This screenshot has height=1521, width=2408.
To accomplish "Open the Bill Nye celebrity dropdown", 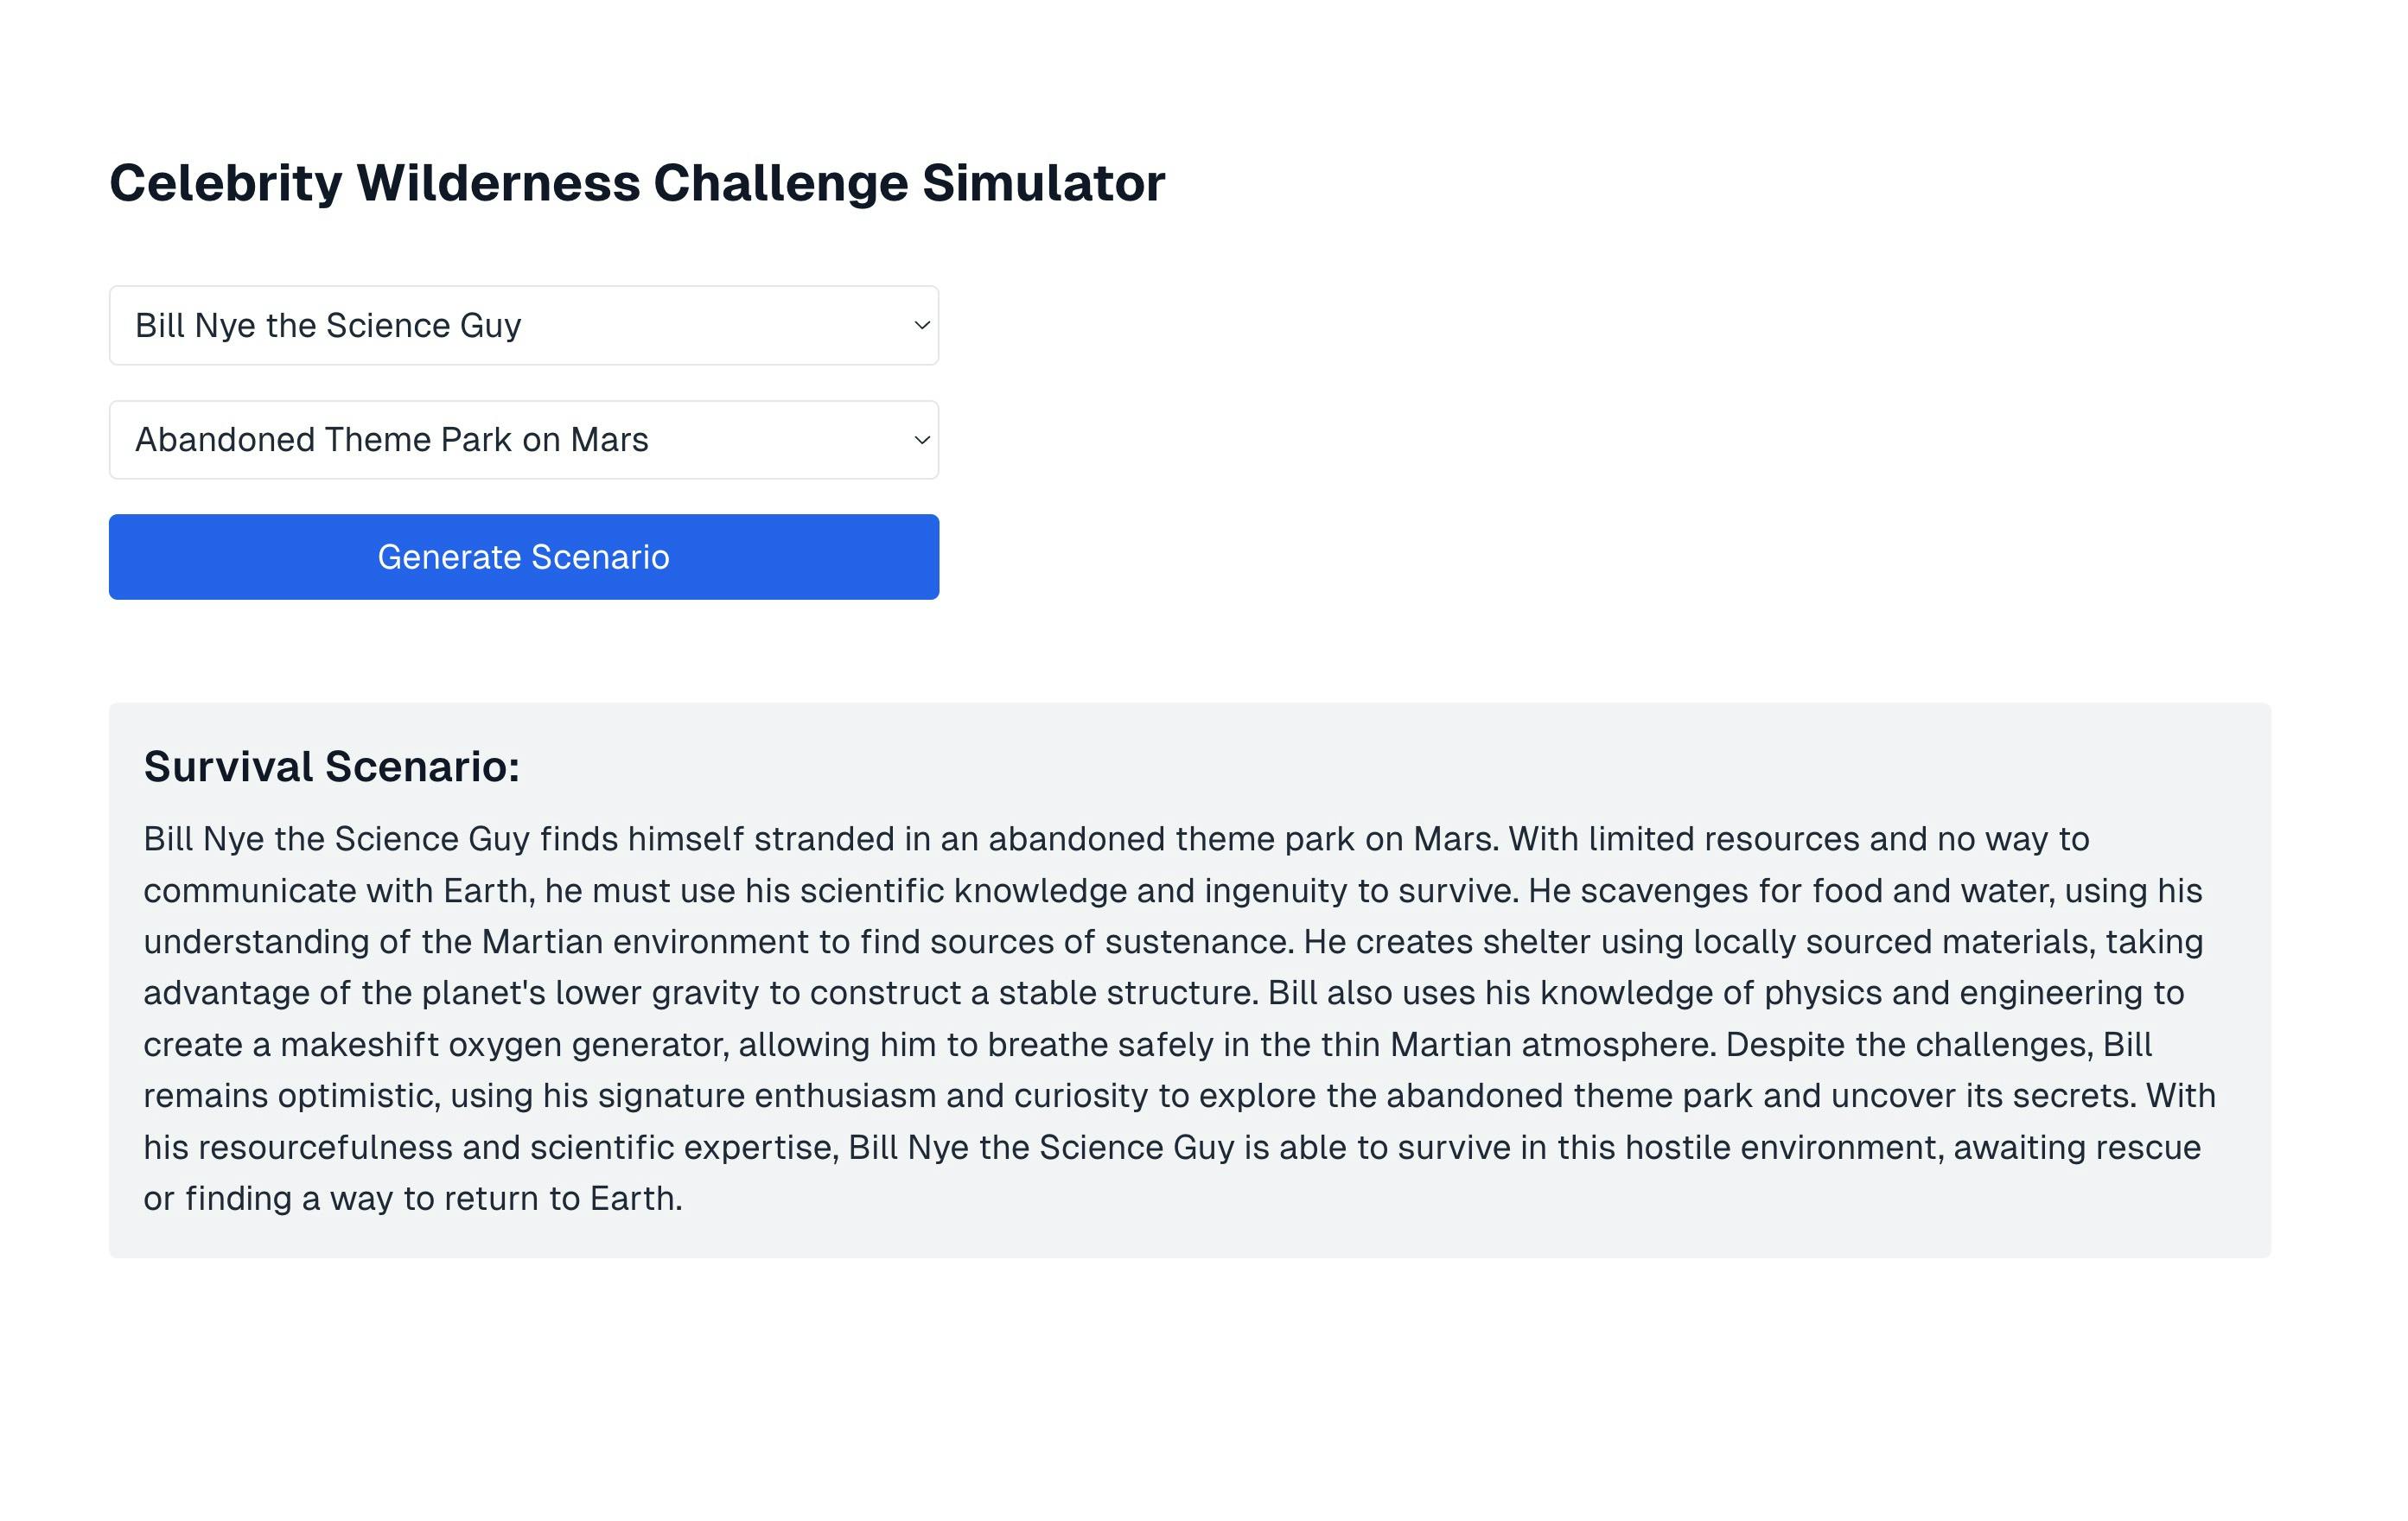I will point(523,325).
